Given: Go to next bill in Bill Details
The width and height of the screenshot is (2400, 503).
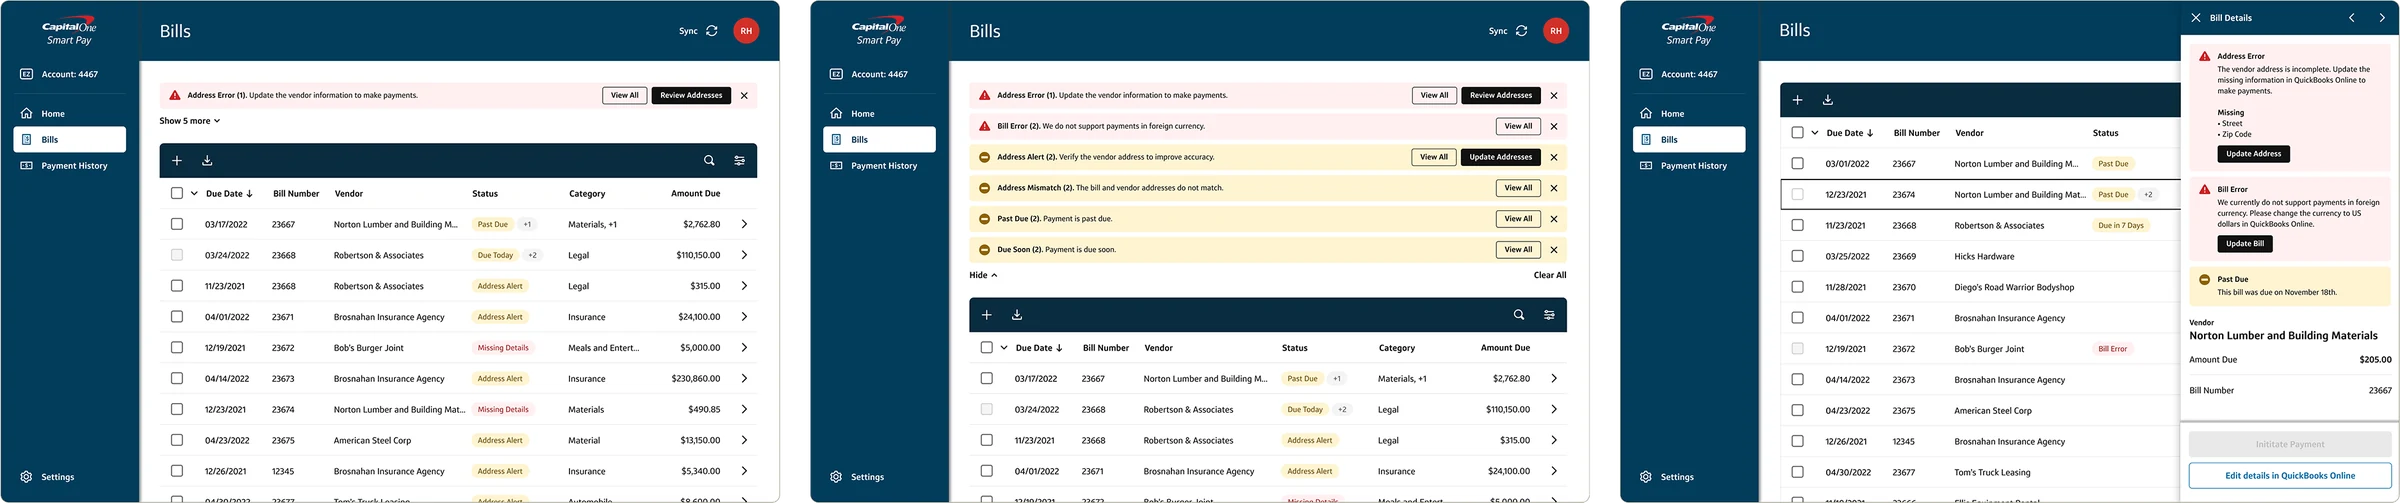Looking at the screenshot, I should pos(2382,18).
